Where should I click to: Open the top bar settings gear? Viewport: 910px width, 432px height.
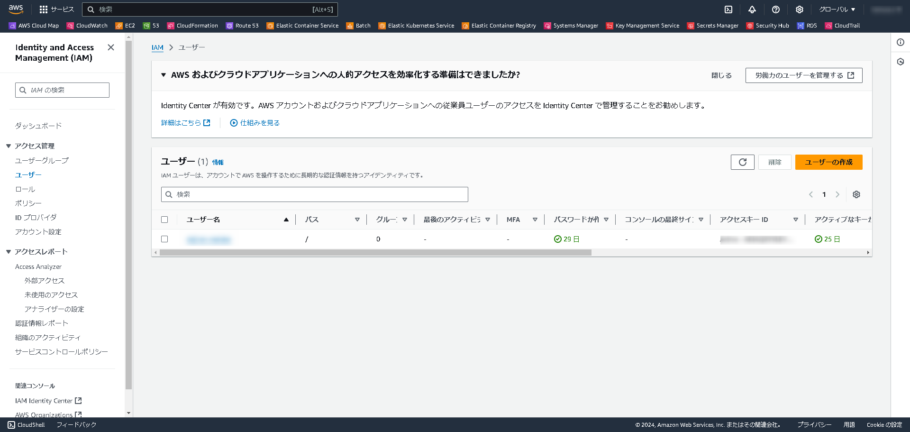pyautogui.click(x=799, y=9)
